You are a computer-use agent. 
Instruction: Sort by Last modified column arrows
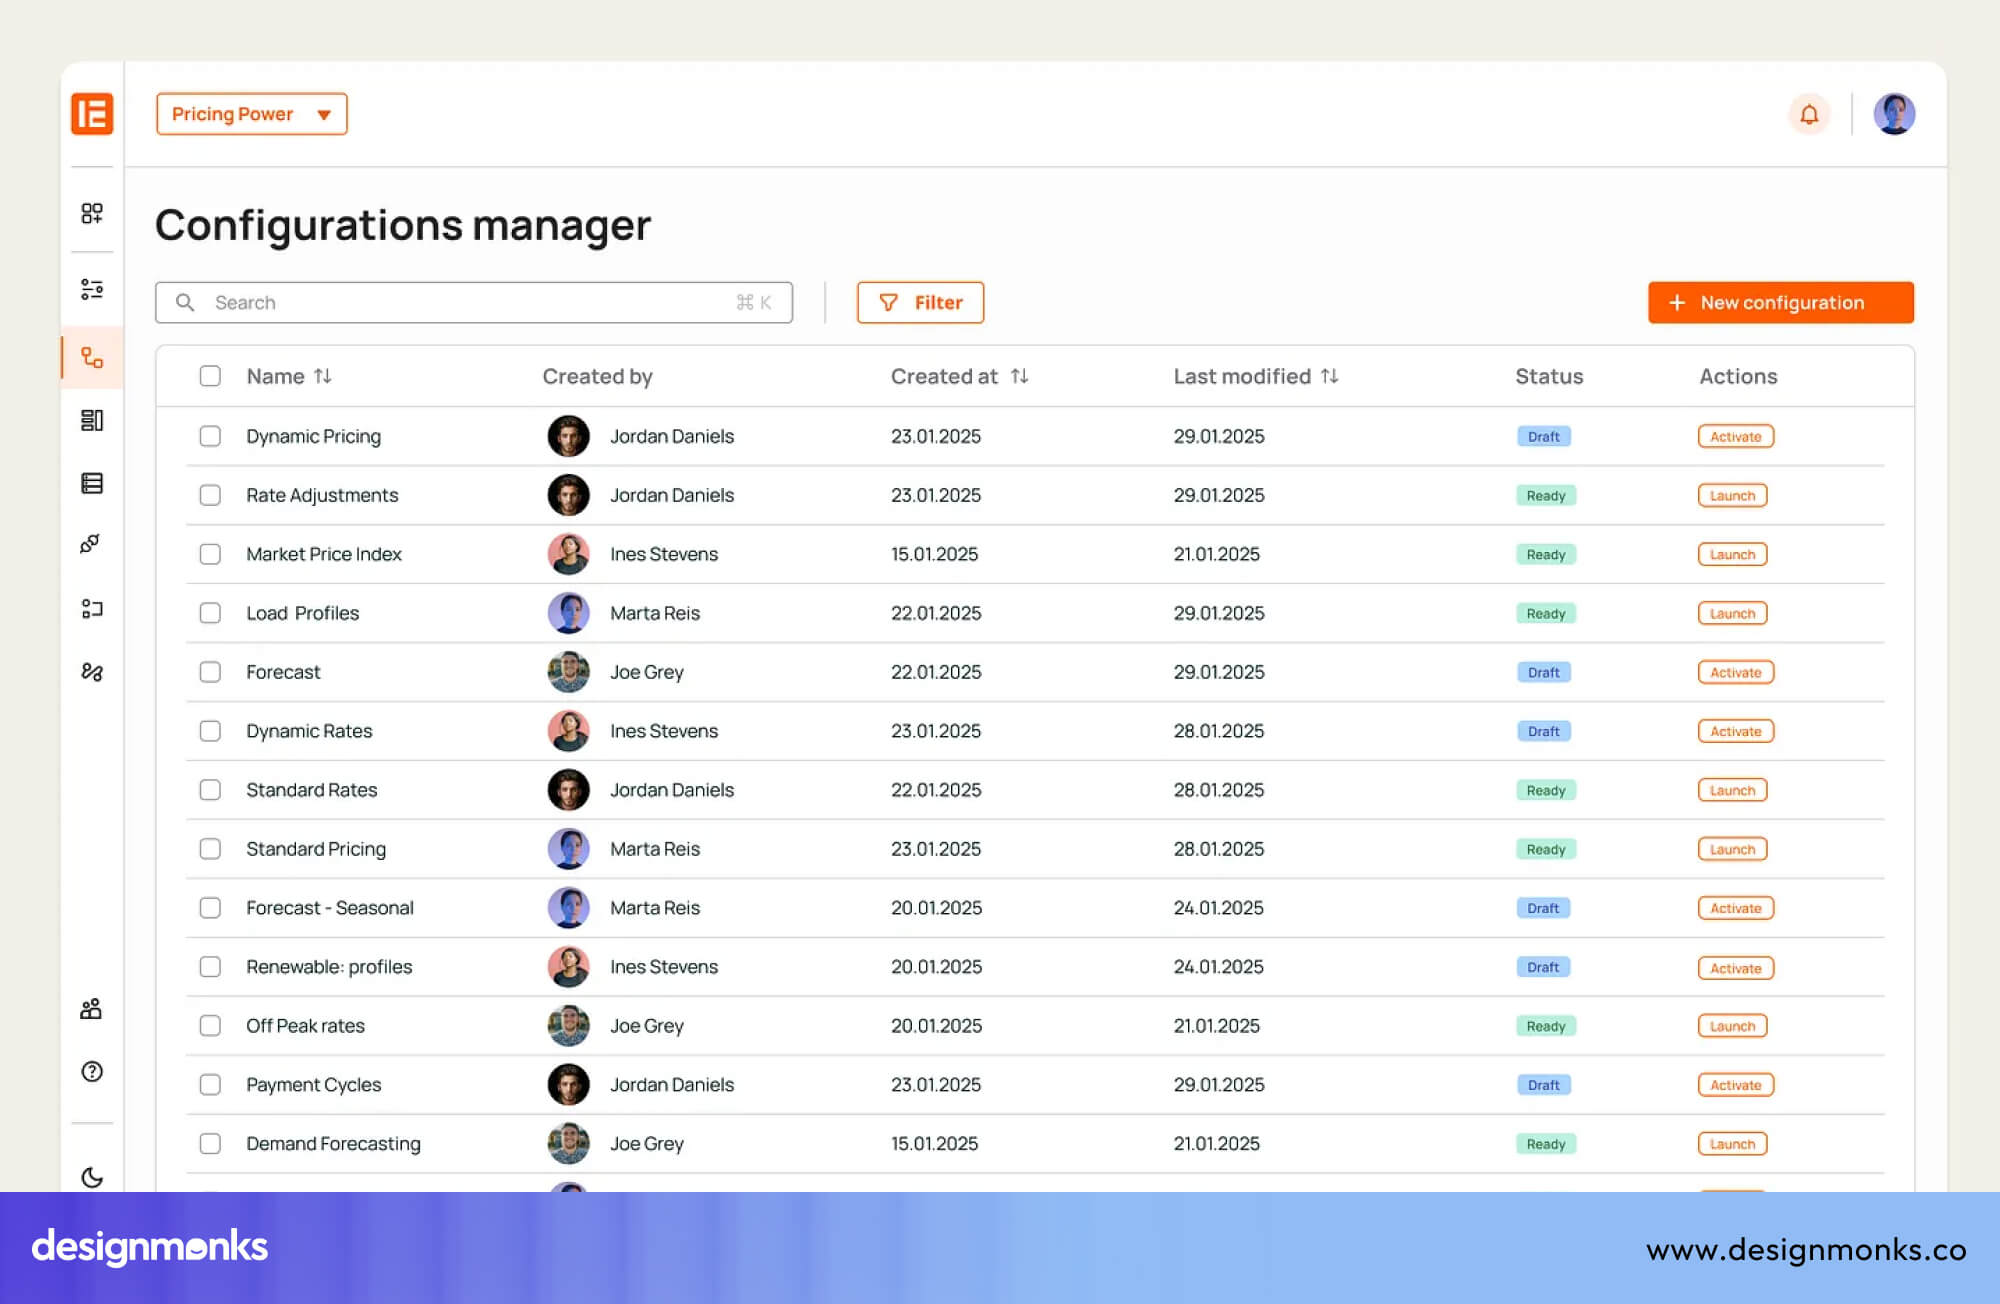pyautogui.click(x=1329, y=376)
